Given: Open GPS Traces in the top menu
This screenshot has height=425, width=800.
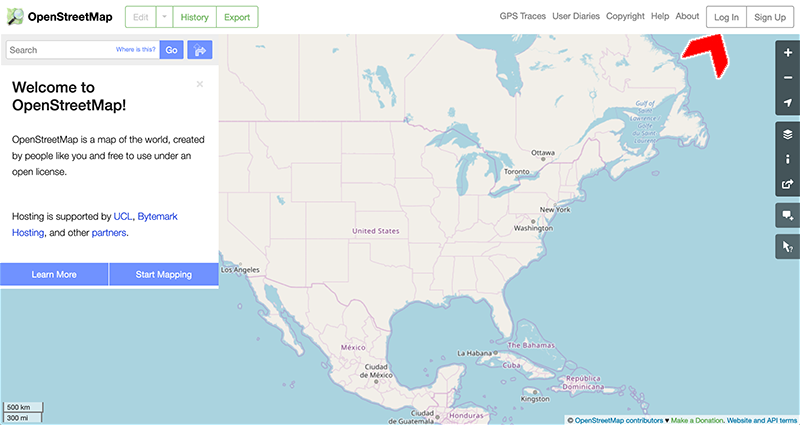Looking at the screenshot, I should click(x=522, y=16).
